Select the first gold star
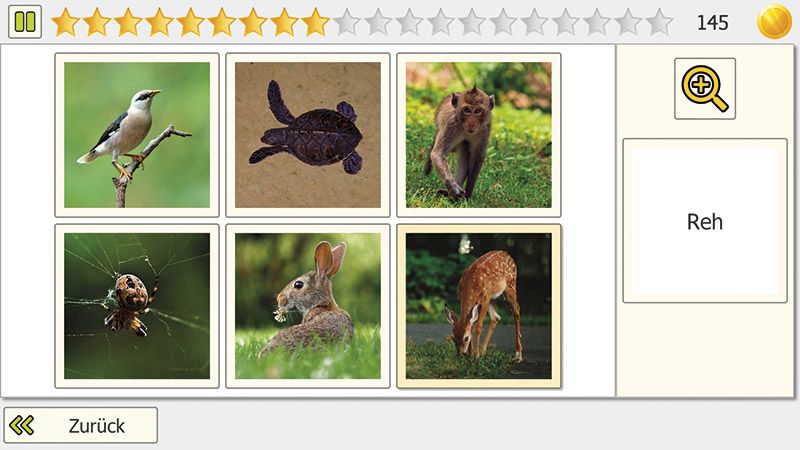The image size is (800, 450). click(66, 22)
